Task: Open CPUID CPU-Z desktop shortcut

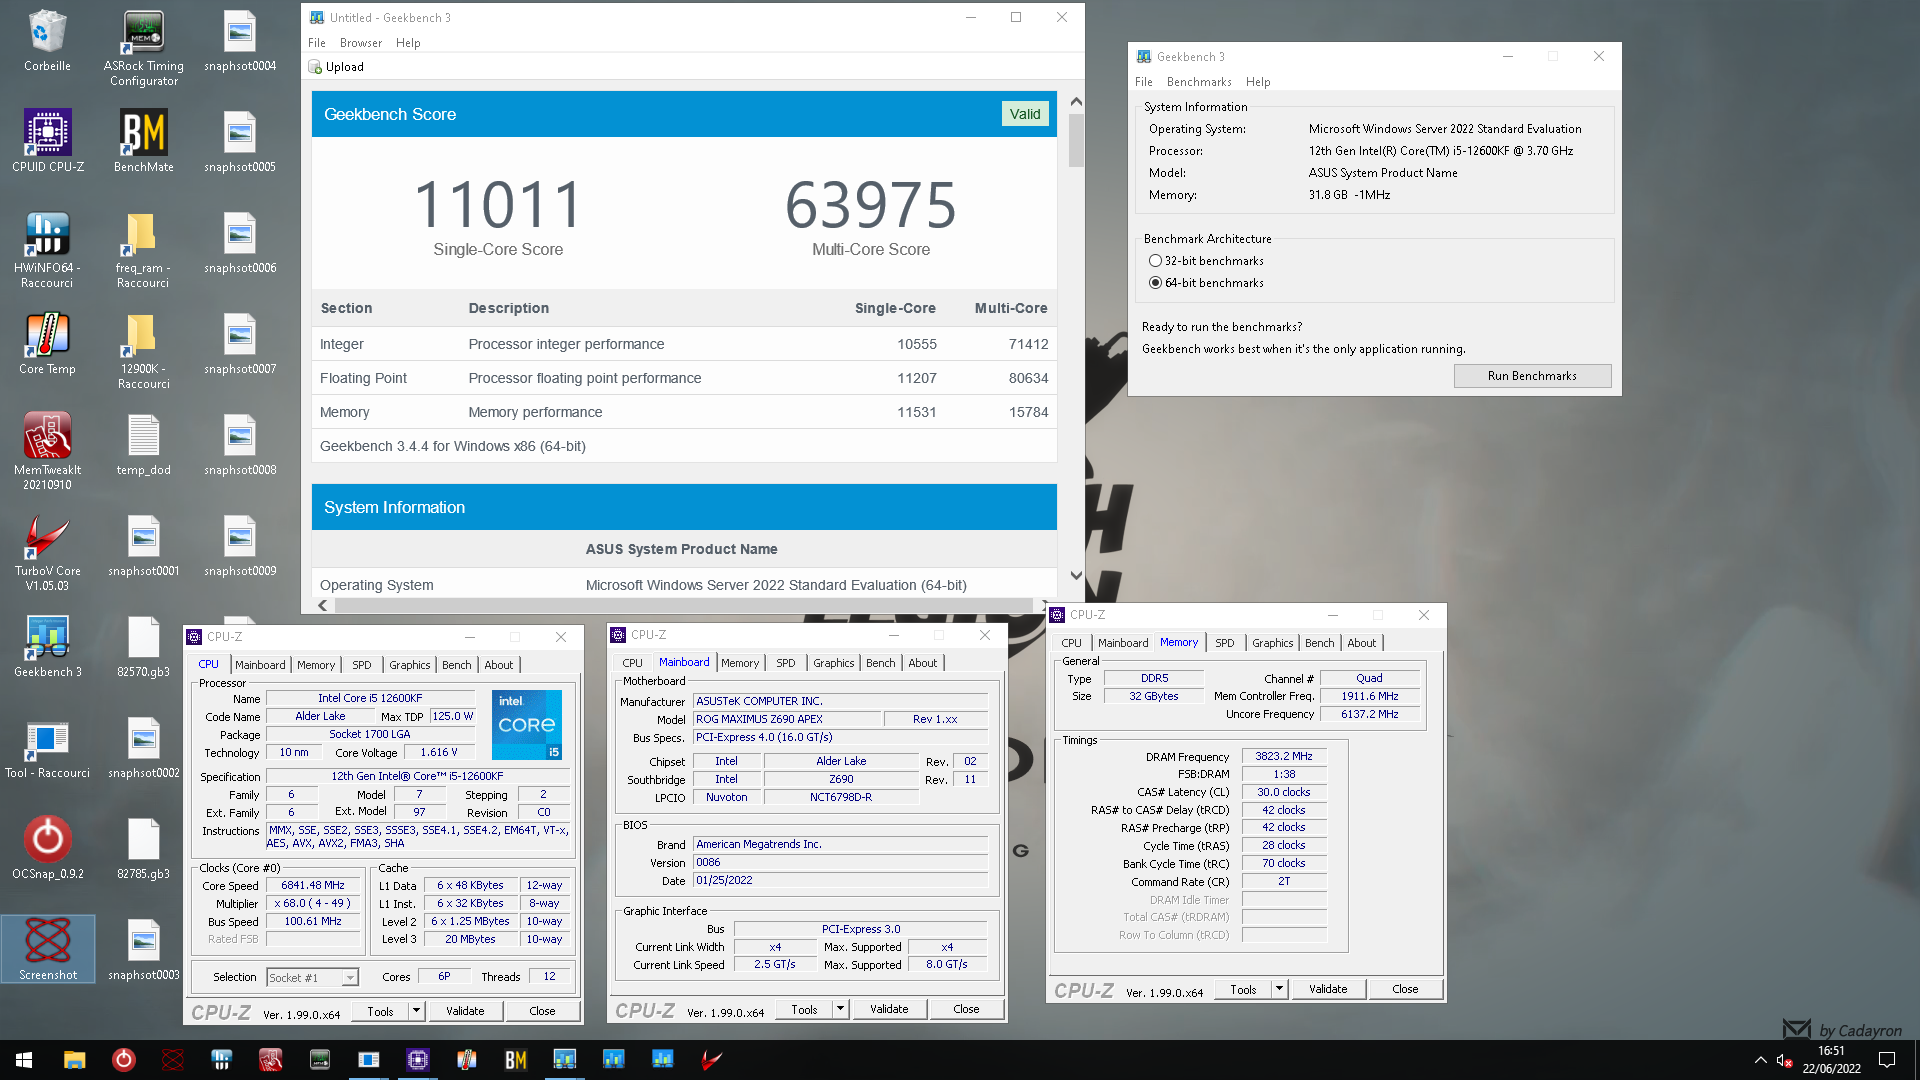Action: point(47,142)
